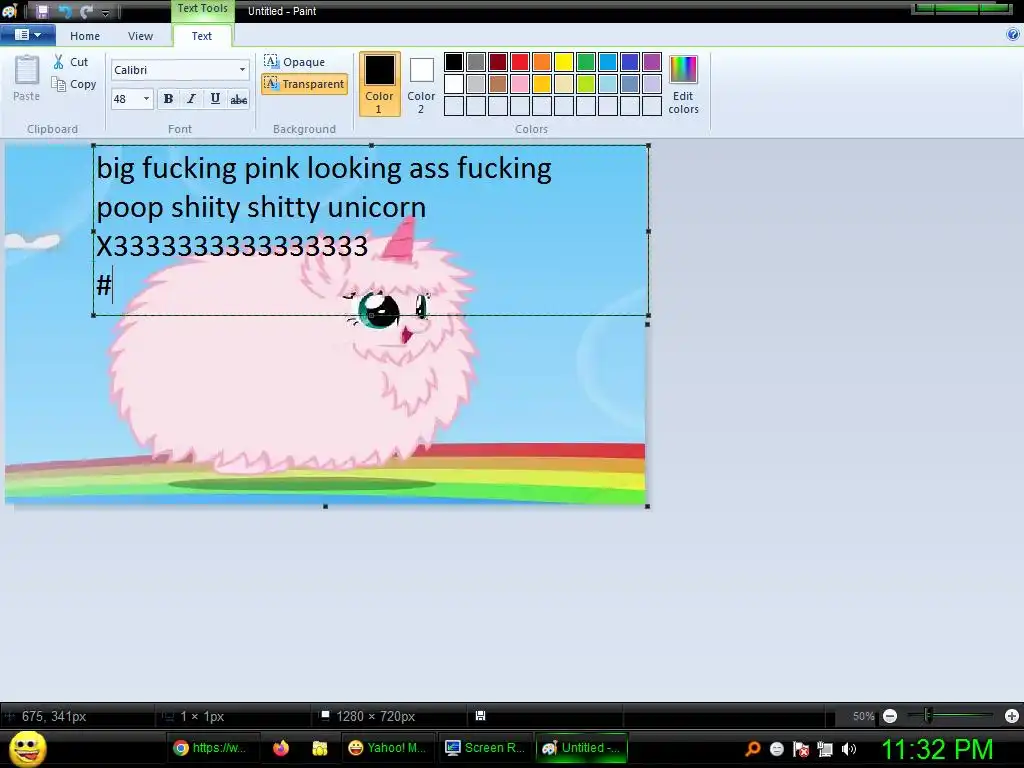
Task: Copy the selected text
Action: click(74, 84)
